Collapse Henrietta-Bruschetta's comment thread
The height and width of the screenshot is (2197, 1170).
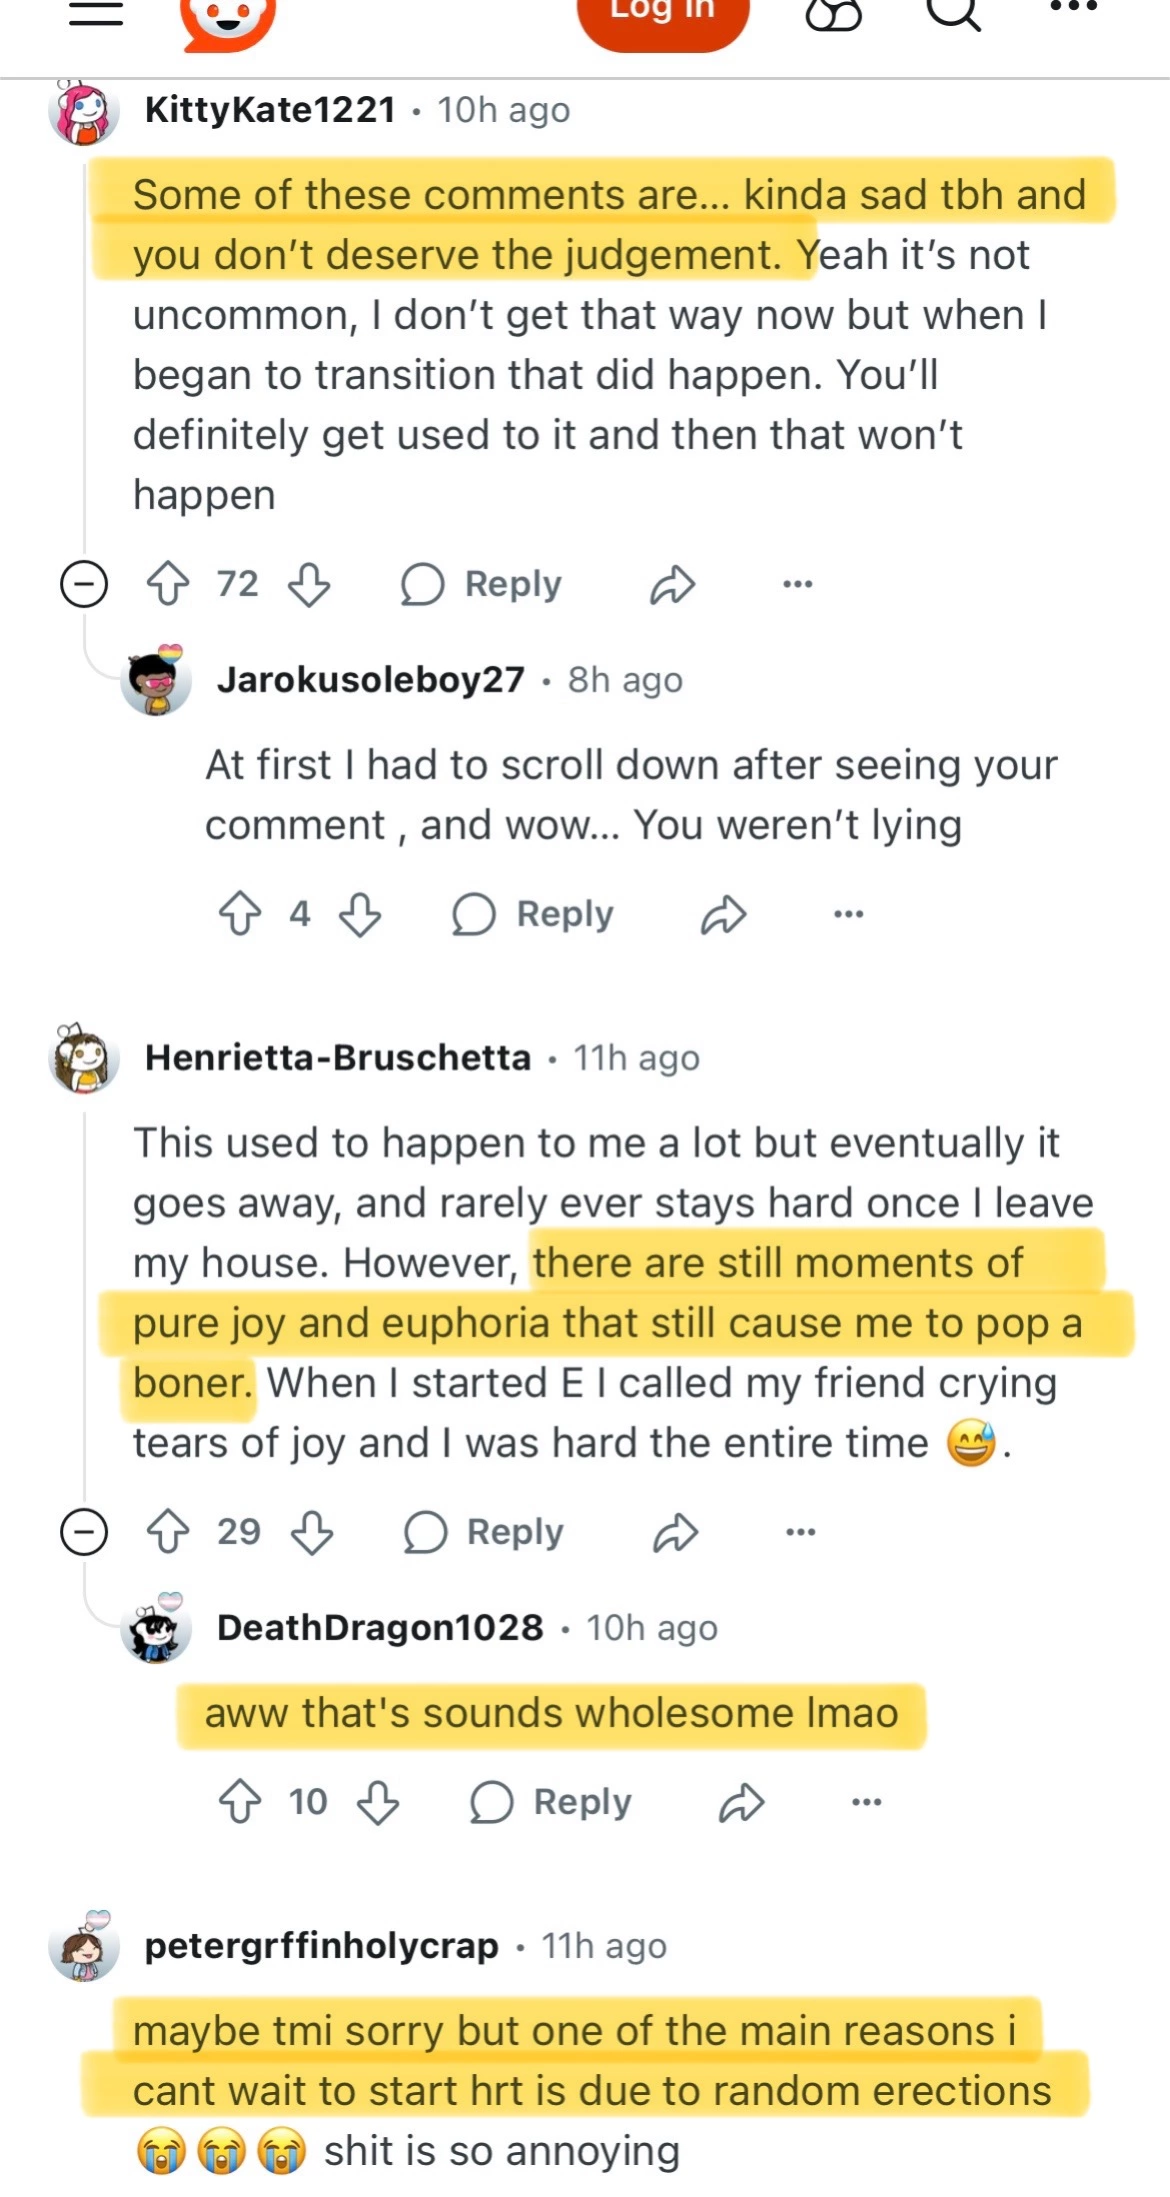[x=84, y=1532]
